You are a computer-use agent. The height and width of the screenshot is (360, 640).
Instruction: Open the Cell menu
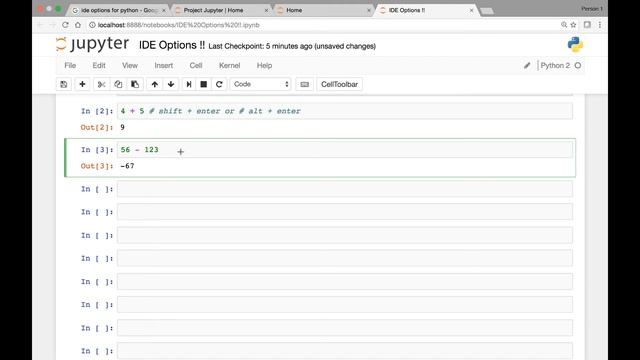pos(196,65)
